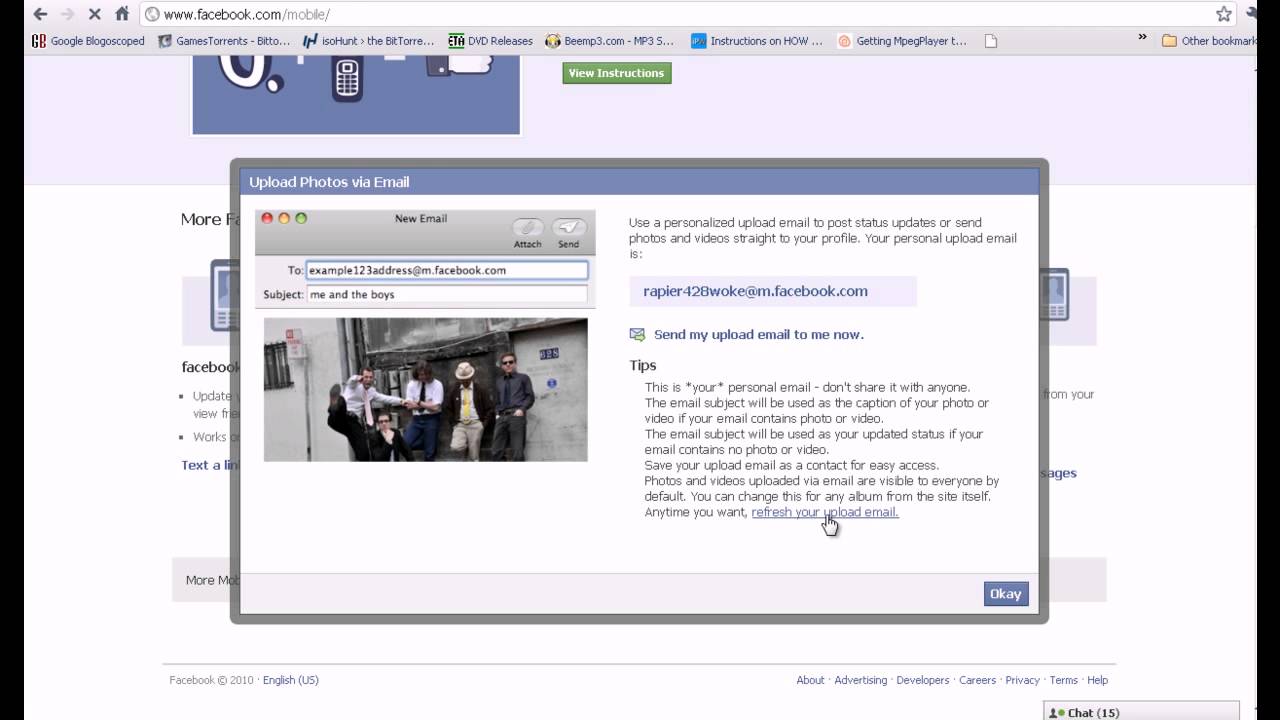Open the Instructions on HOW bookmark
This screenshot has width=1280, height=720.
pos(756,41)
